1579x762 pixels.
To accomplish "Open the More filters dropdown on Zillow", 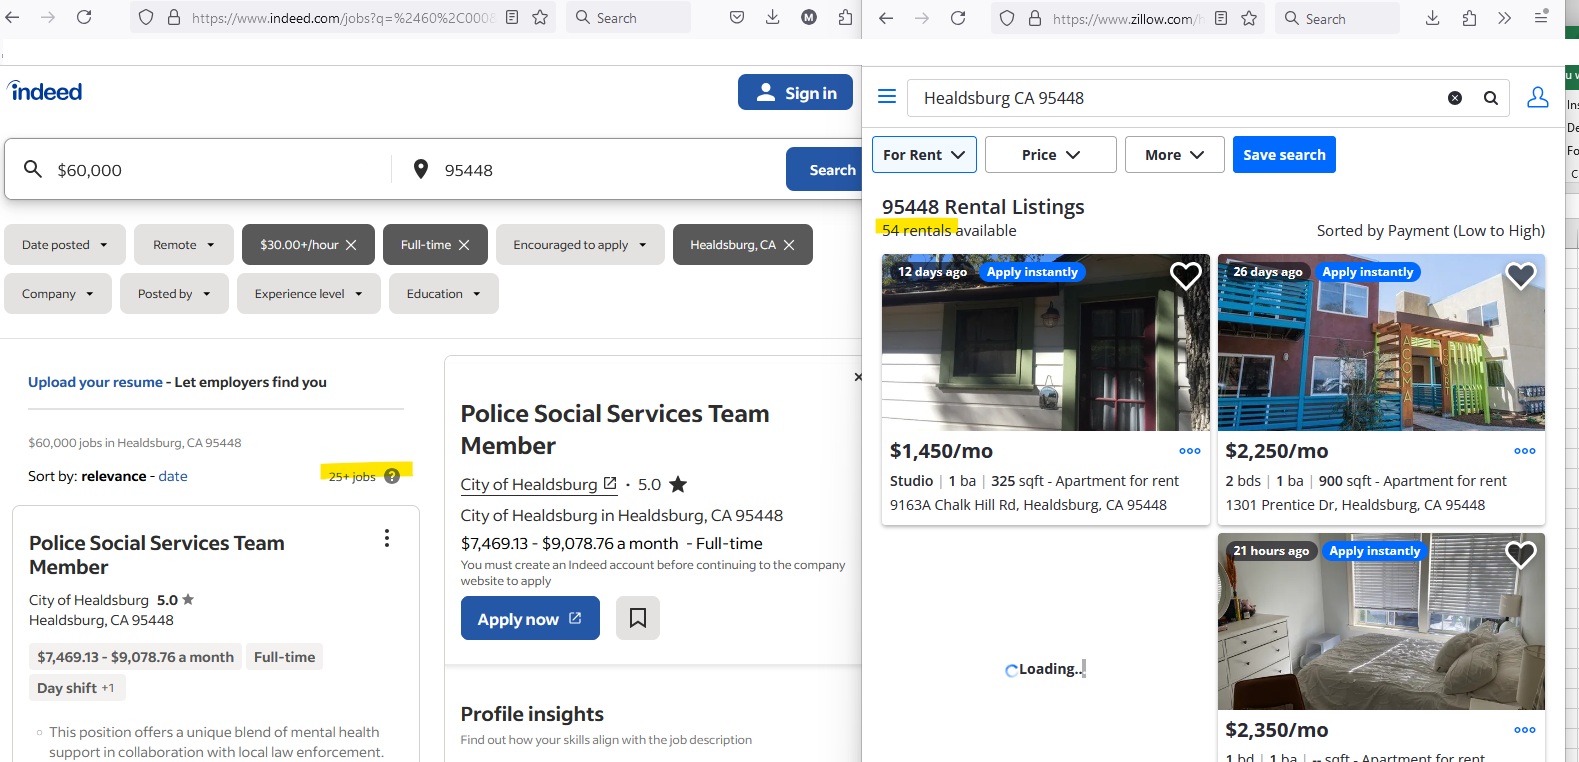I will tap(1175, 155).
